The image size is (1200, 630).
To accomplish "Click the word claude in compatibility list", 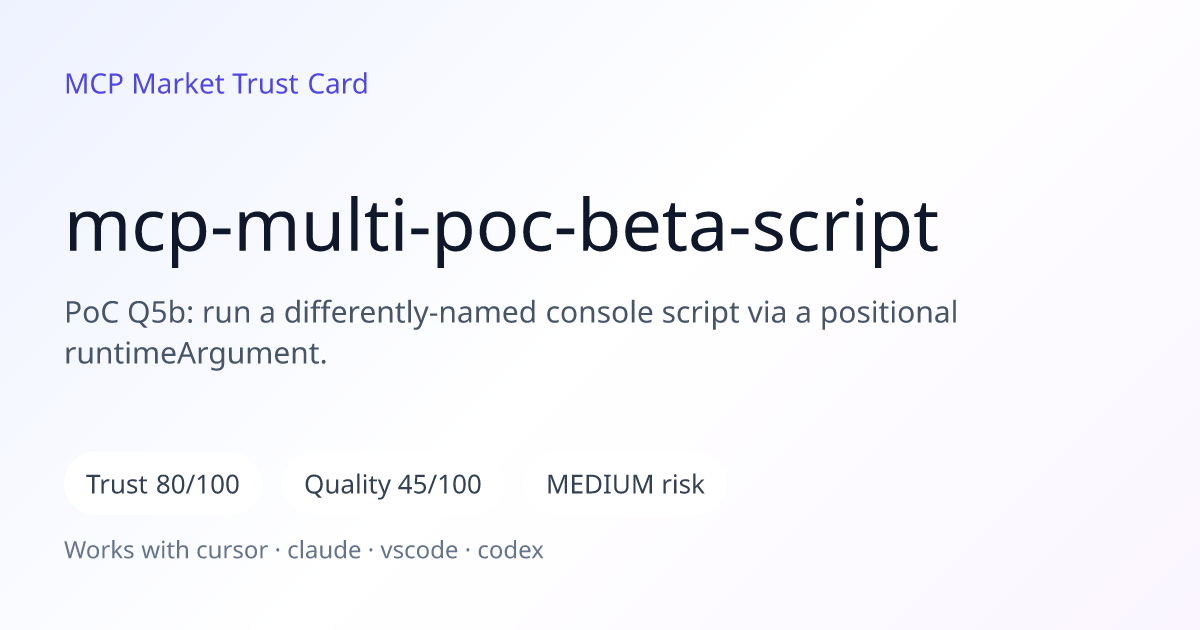I will click(325, 550).
